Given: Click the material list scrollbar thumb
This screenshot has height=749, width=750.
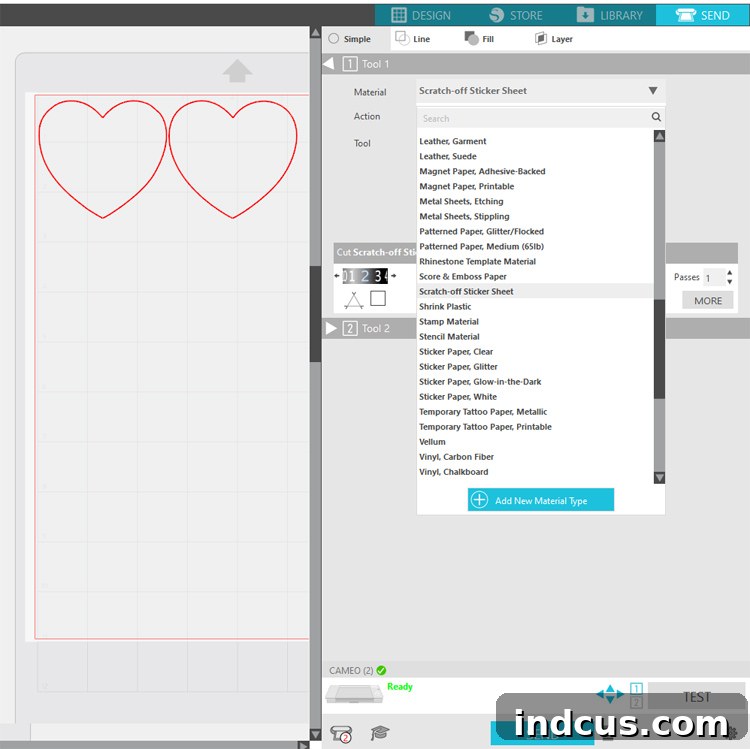Looking at the screenshot, I should [659, 349].
